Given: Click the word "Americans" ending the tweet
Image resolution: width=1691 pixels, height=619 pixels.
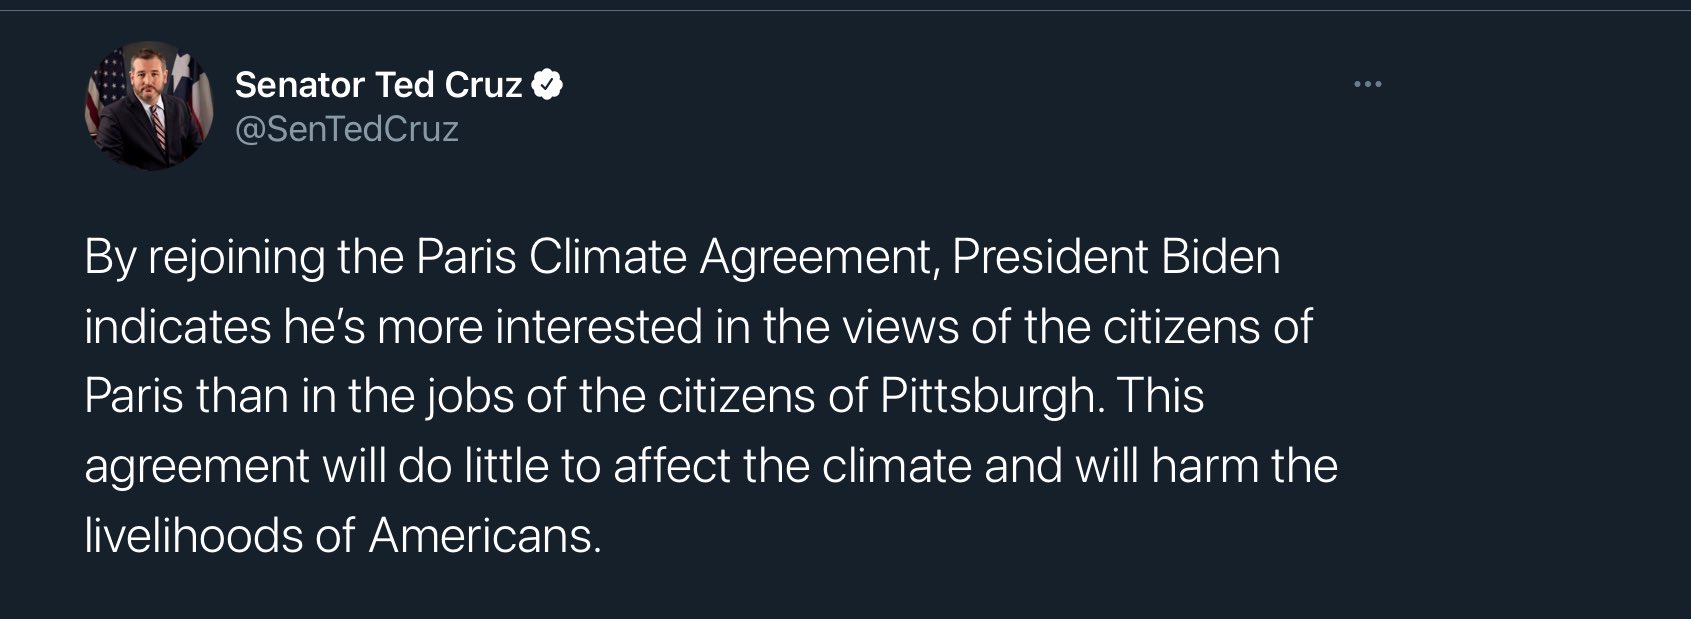Looking at the screenshot, I should tap(484, 536).
